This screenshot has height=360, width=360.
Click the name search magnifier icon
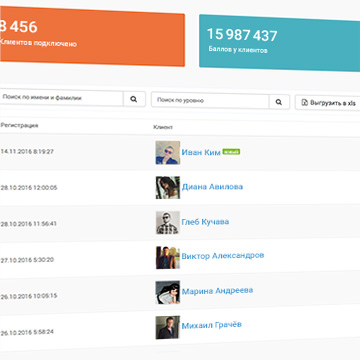[x=134, y=99]
